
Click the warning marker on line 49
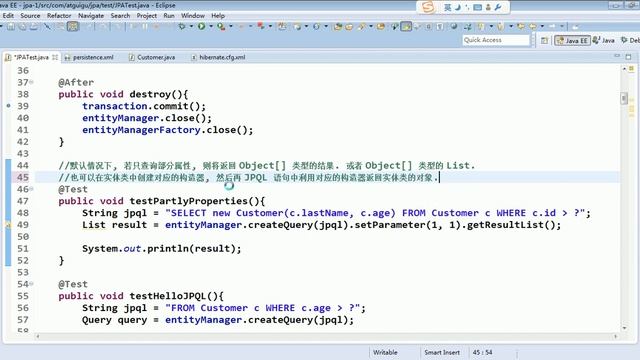tap(8, 224)
